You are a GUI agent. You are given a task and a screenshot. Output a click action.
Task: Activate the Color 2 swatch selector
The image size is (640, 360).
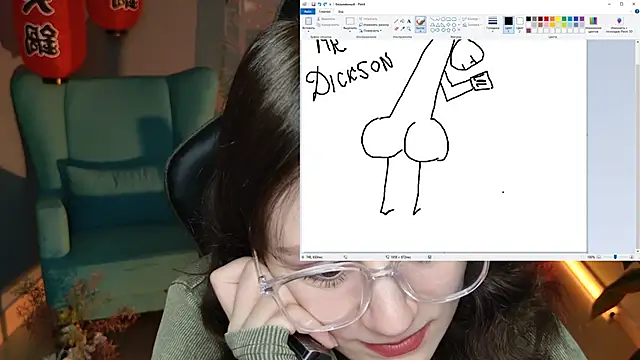(520, 24)
